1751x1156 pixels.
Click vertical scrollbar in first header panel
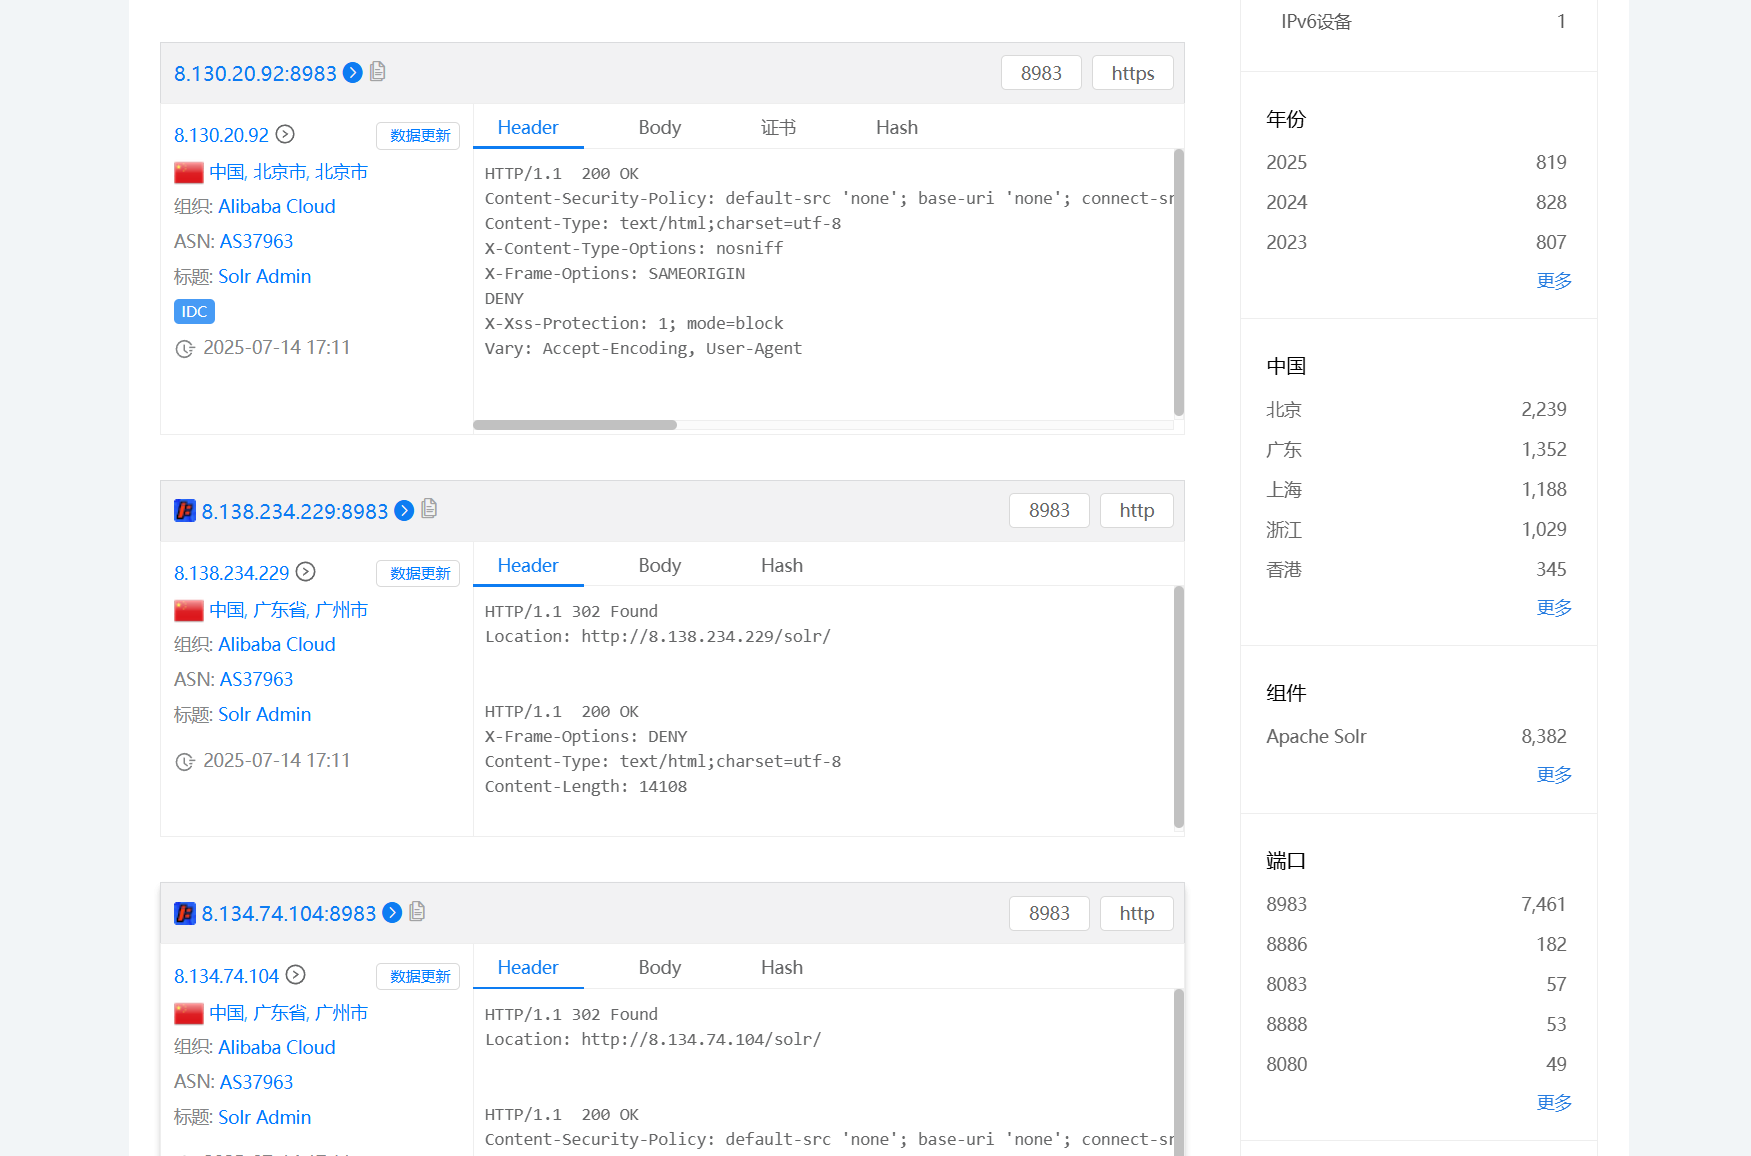pyautogui.click(x=1179, y=283)
